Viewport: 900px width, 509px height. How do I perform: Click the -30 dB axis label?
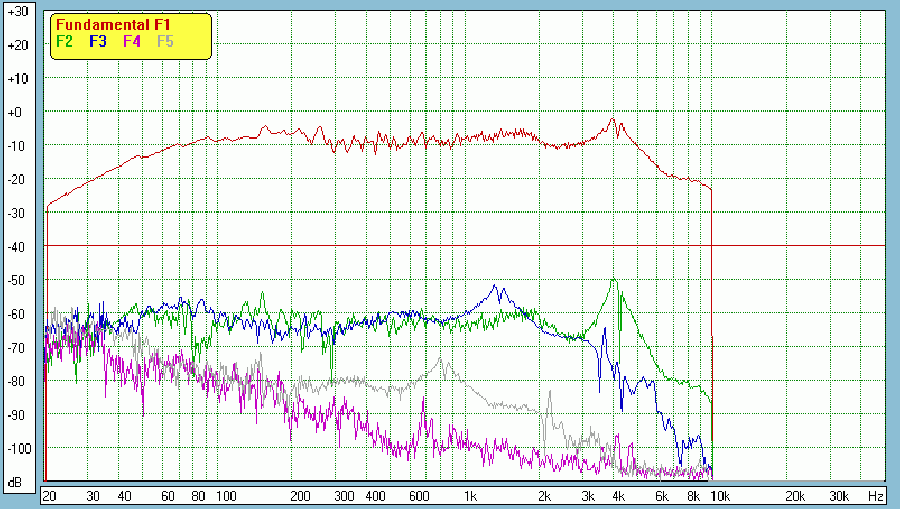click(x=17, y=213)
